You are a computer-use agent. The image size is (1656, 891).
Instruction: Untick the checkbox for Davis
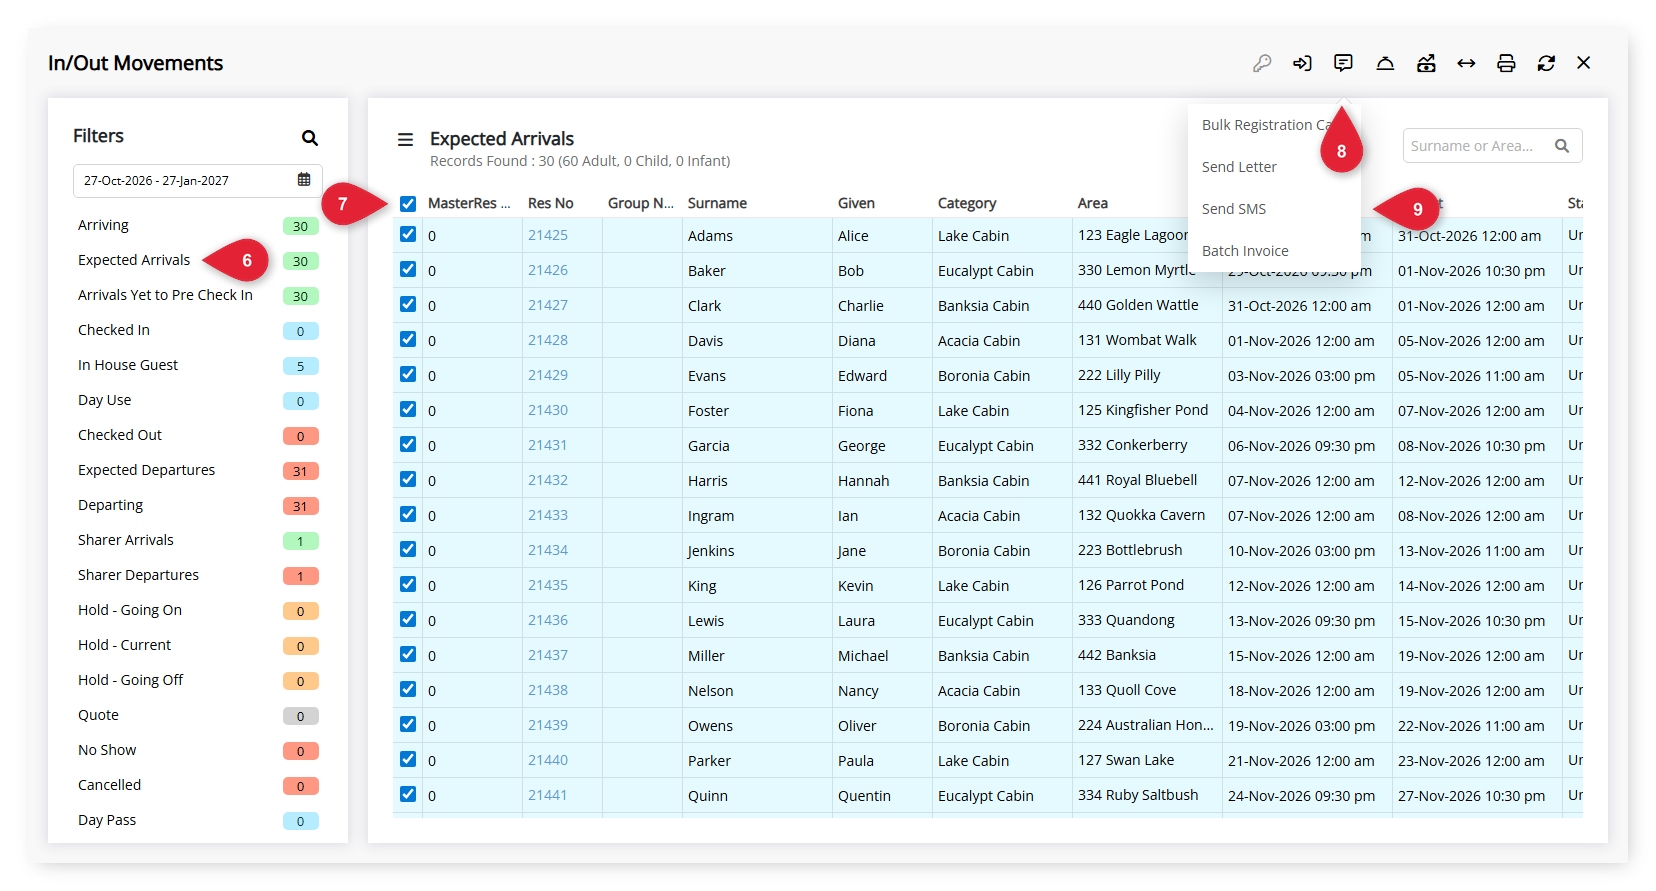click(x=408, y=339)
